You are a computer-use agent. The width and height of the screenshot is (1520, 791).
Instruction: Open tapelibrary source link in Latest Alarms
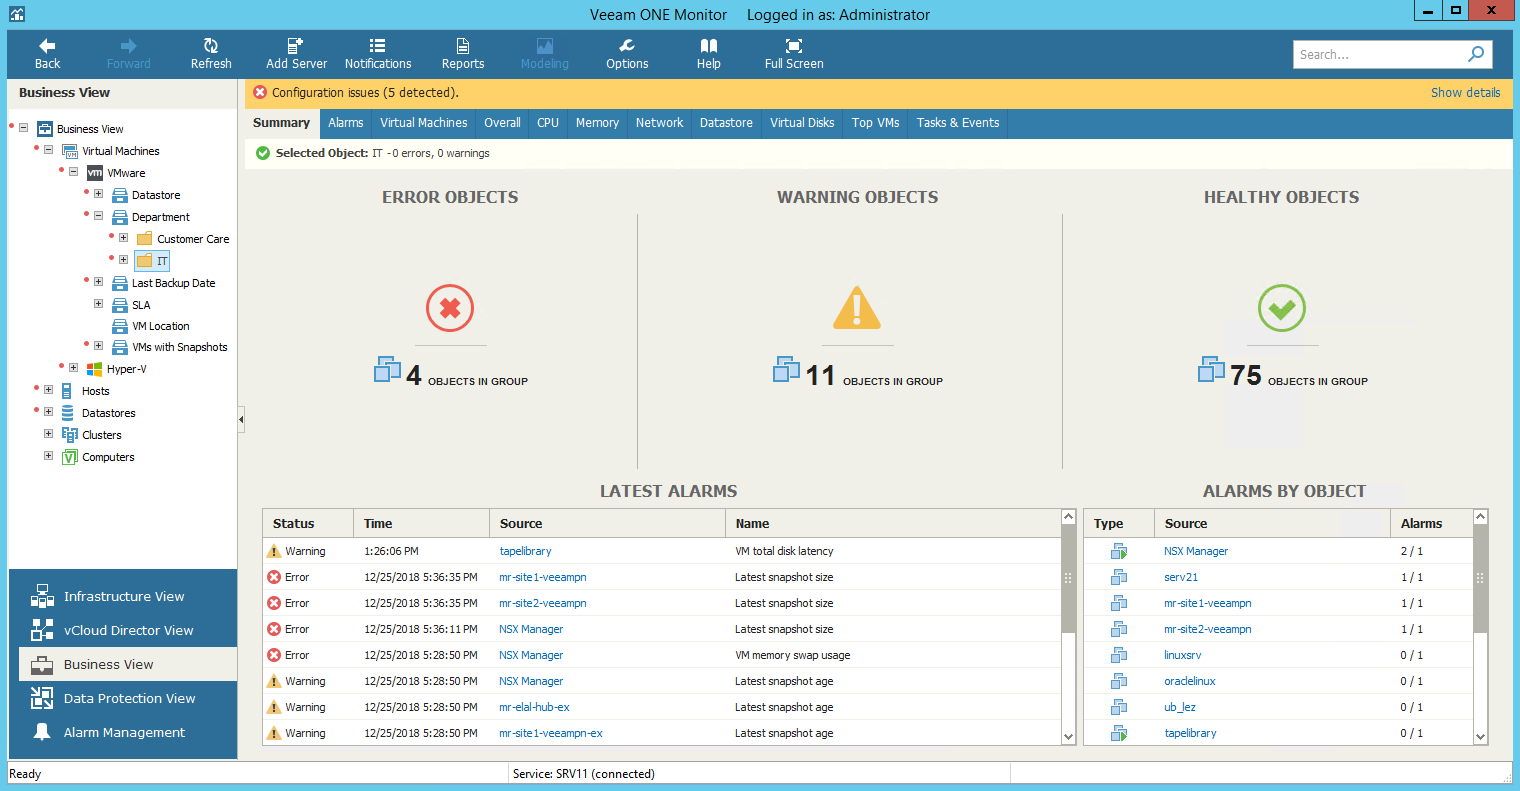tap(525, 551)
